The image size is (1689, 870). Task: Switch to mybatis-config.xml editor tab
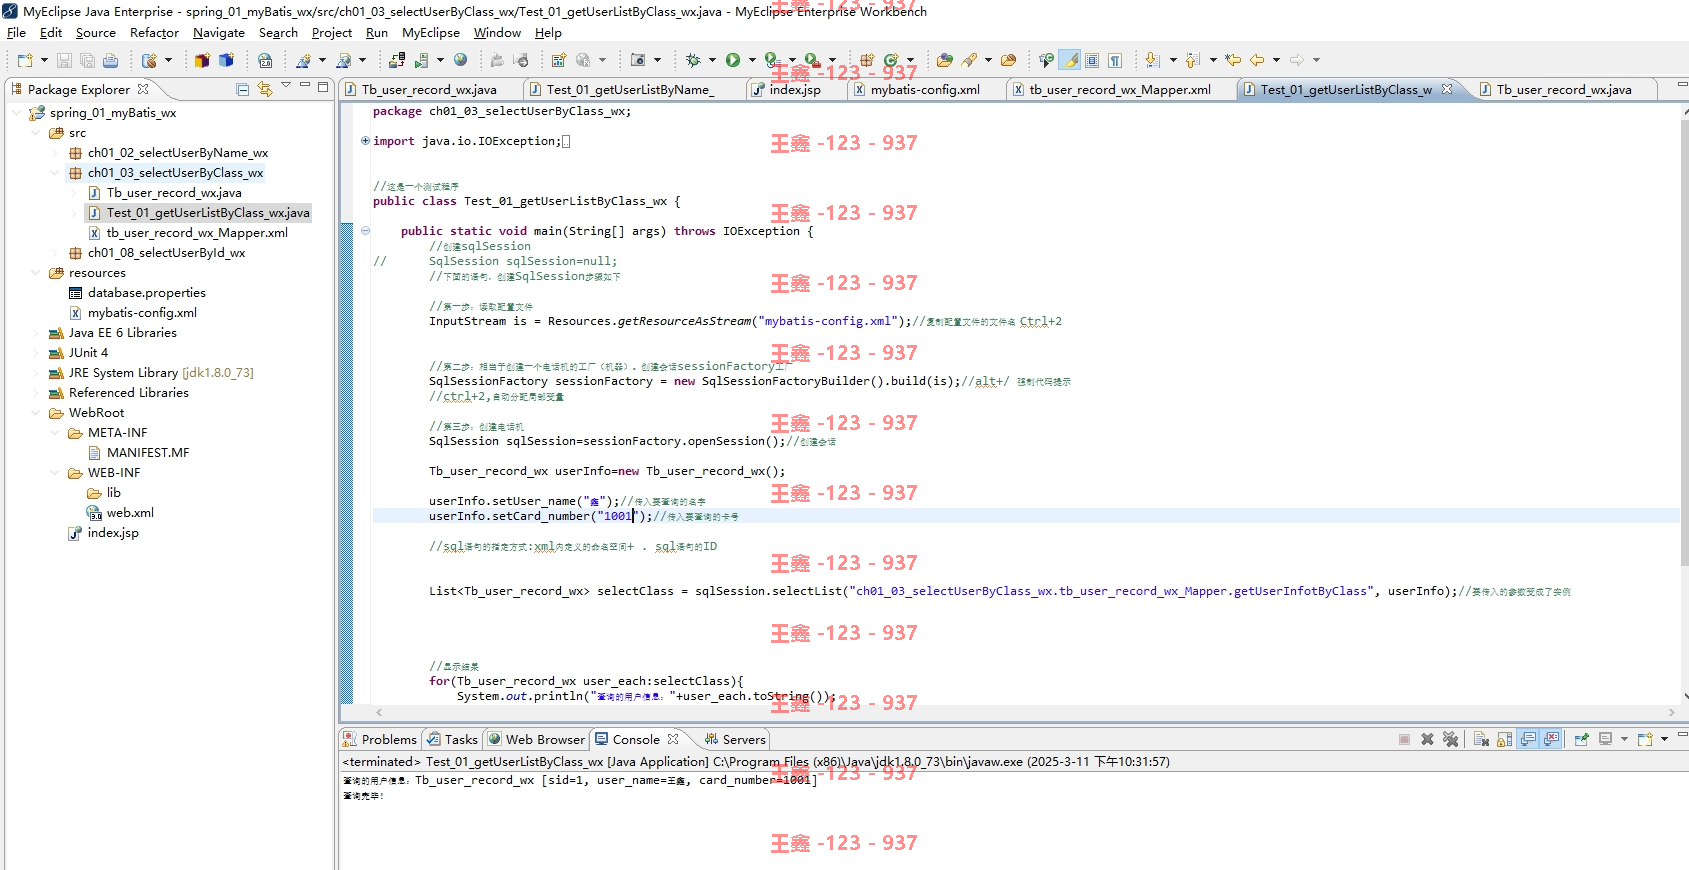click(x=925, y=89)
